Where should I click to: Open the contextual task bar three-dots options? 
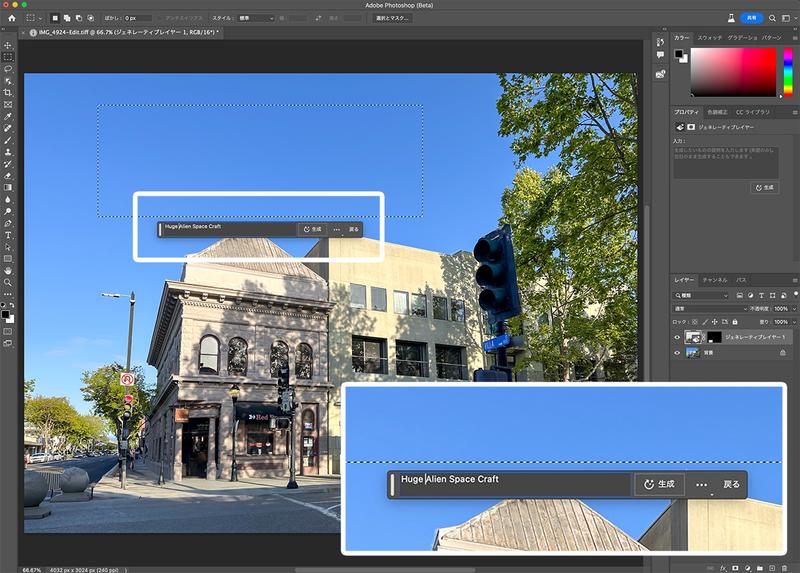click(x=337, y=230)
